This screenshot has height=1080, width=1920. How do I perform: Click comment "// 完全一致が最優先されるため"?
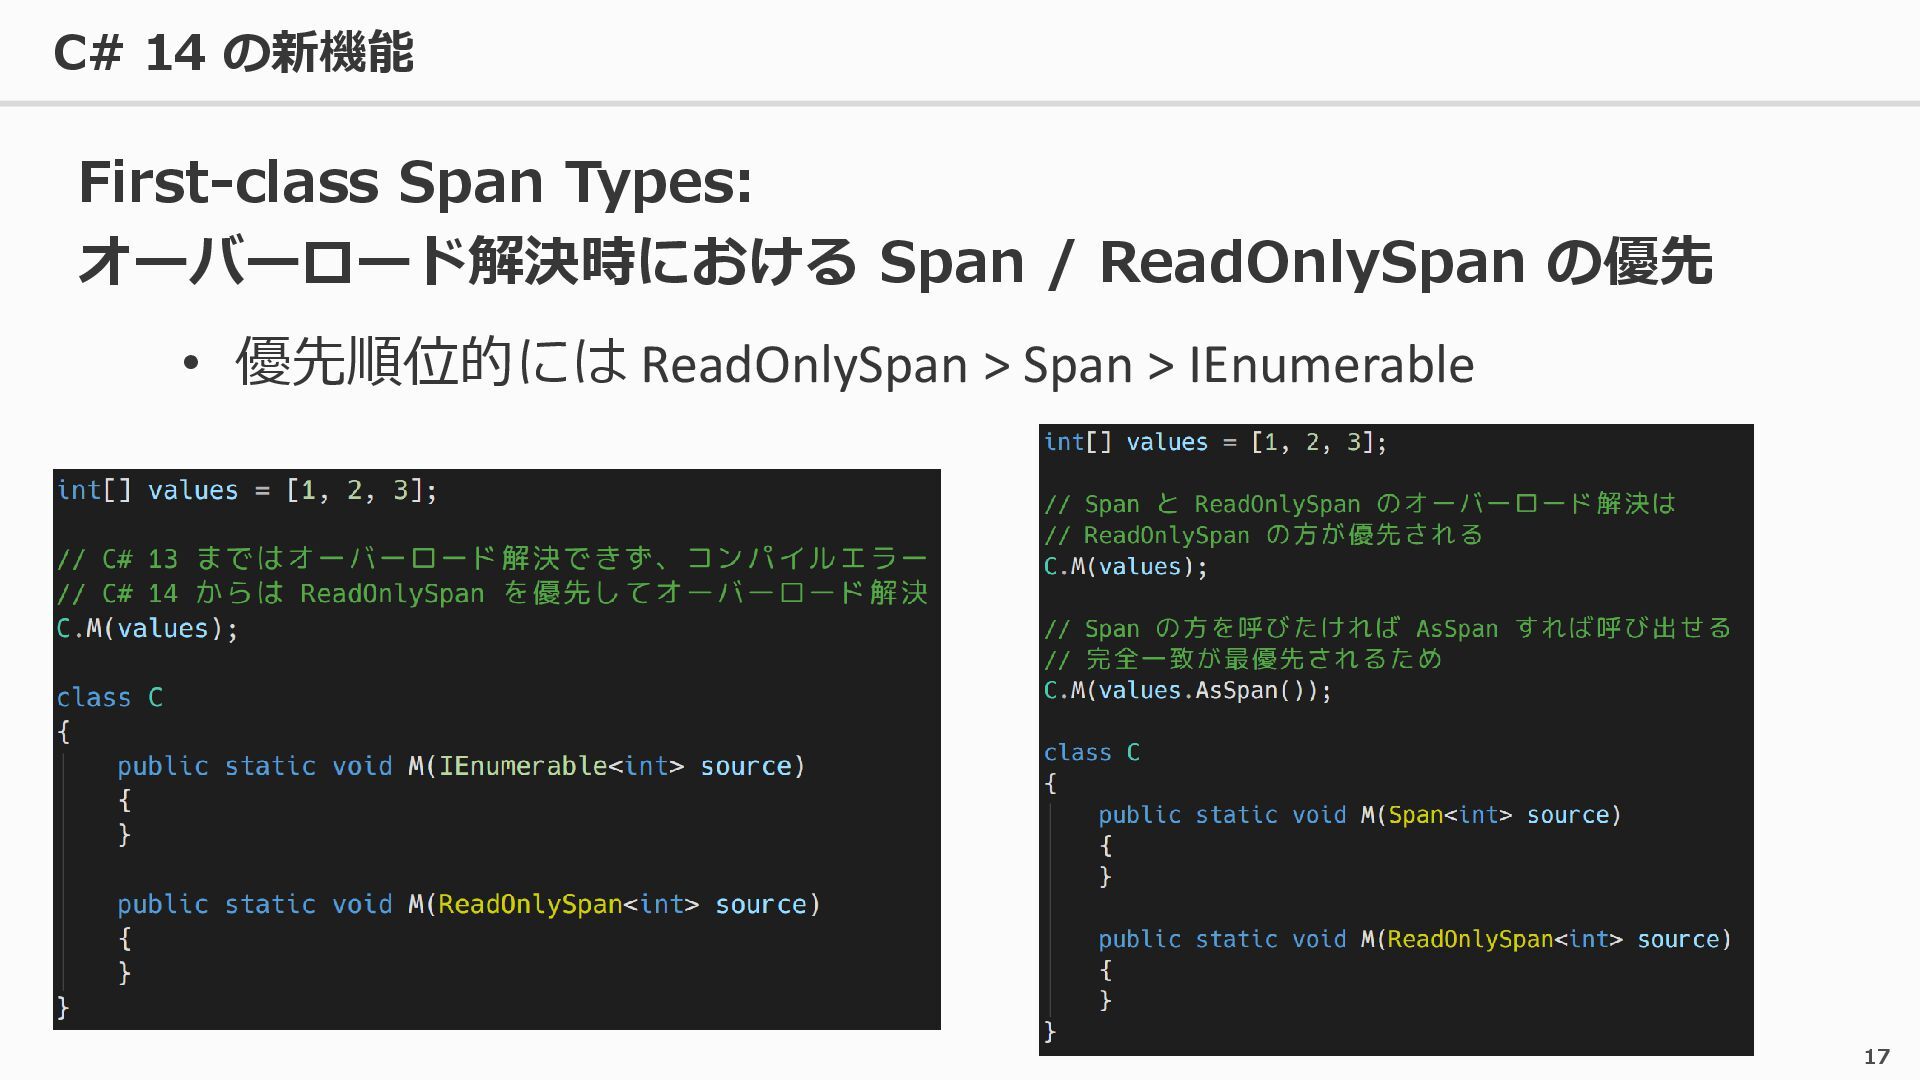[x=1243, y=659]
